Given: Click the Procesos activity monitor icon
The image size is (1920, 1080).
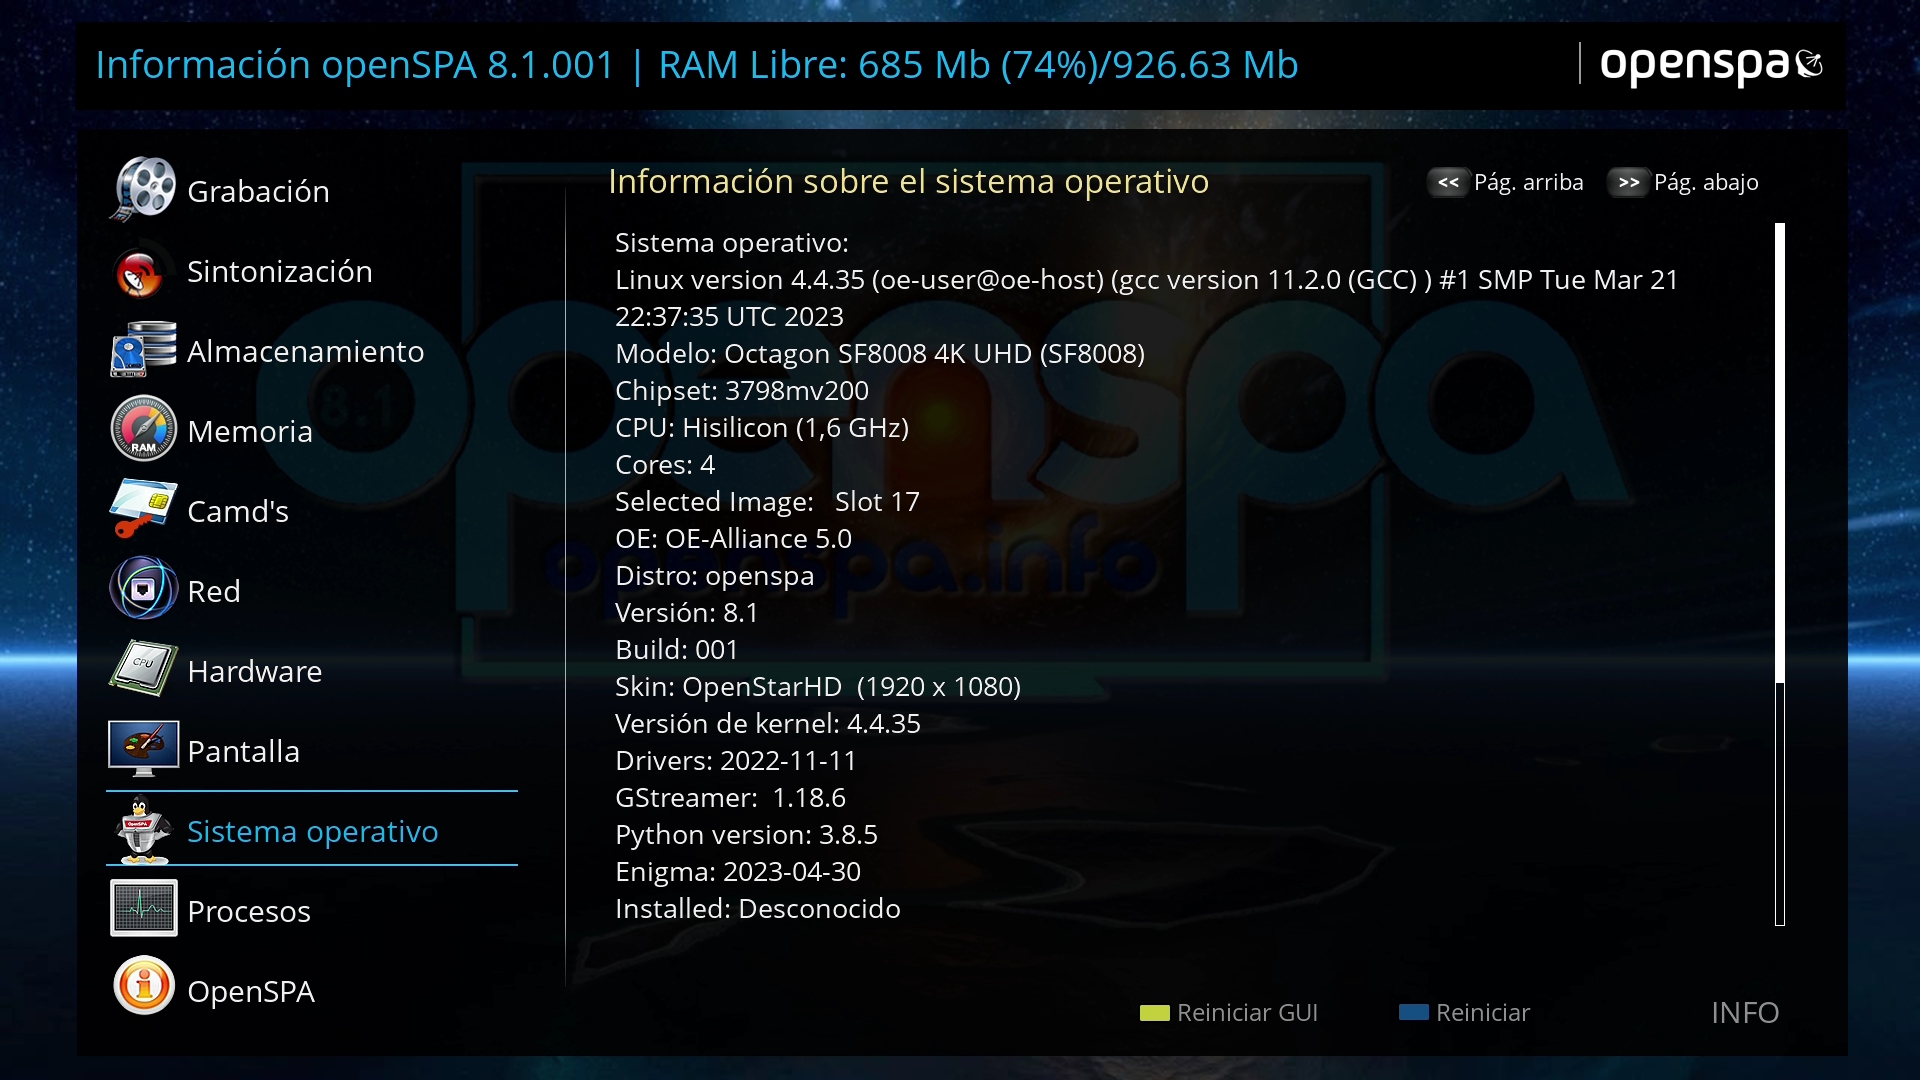Looking at the screenshot, I should pos(143,909).
